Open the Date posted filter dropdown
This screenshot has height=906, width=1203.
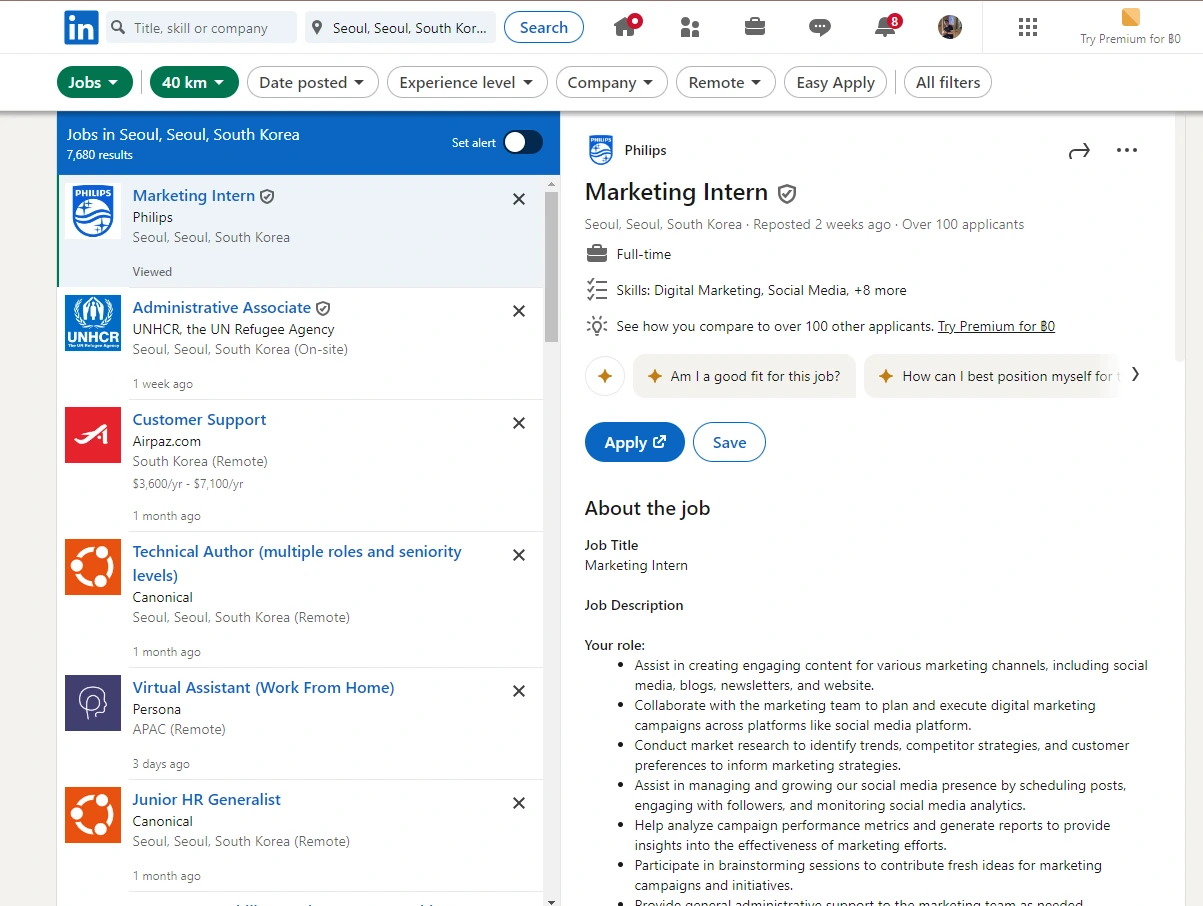pos(313,82)
